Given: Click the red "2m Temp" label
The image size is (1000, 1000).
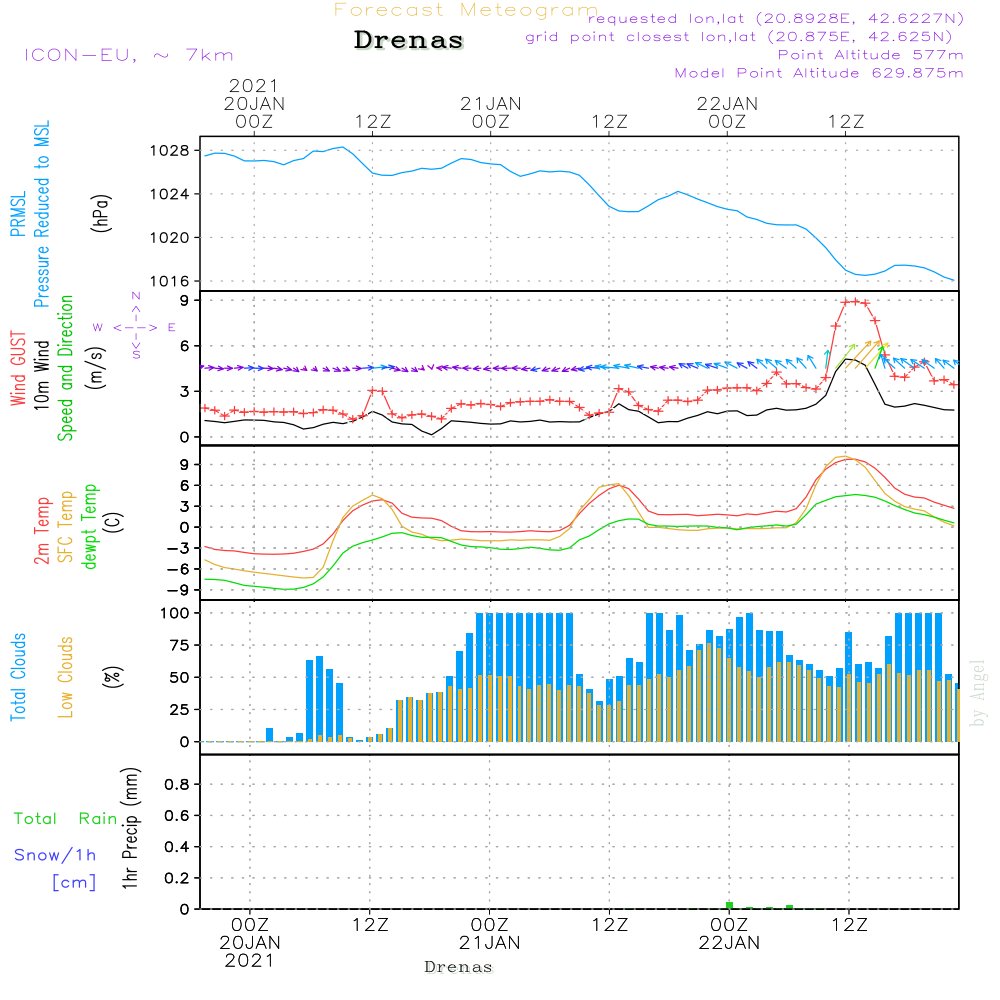Looking at the screenshot, I should pyautogui.click(x=41, y=531).
